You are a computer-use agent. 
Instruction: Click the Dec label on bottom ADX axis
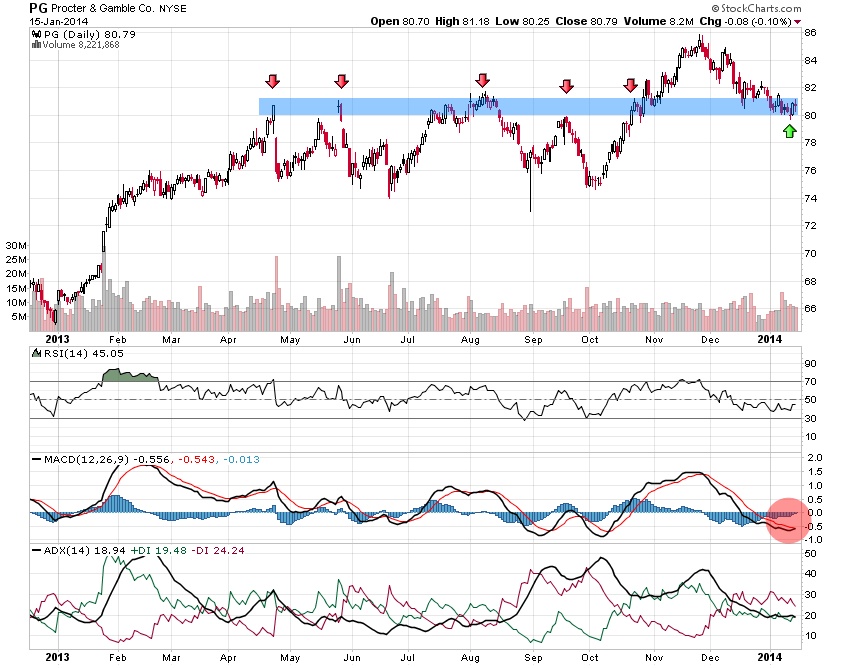click(x=710, y=657)
